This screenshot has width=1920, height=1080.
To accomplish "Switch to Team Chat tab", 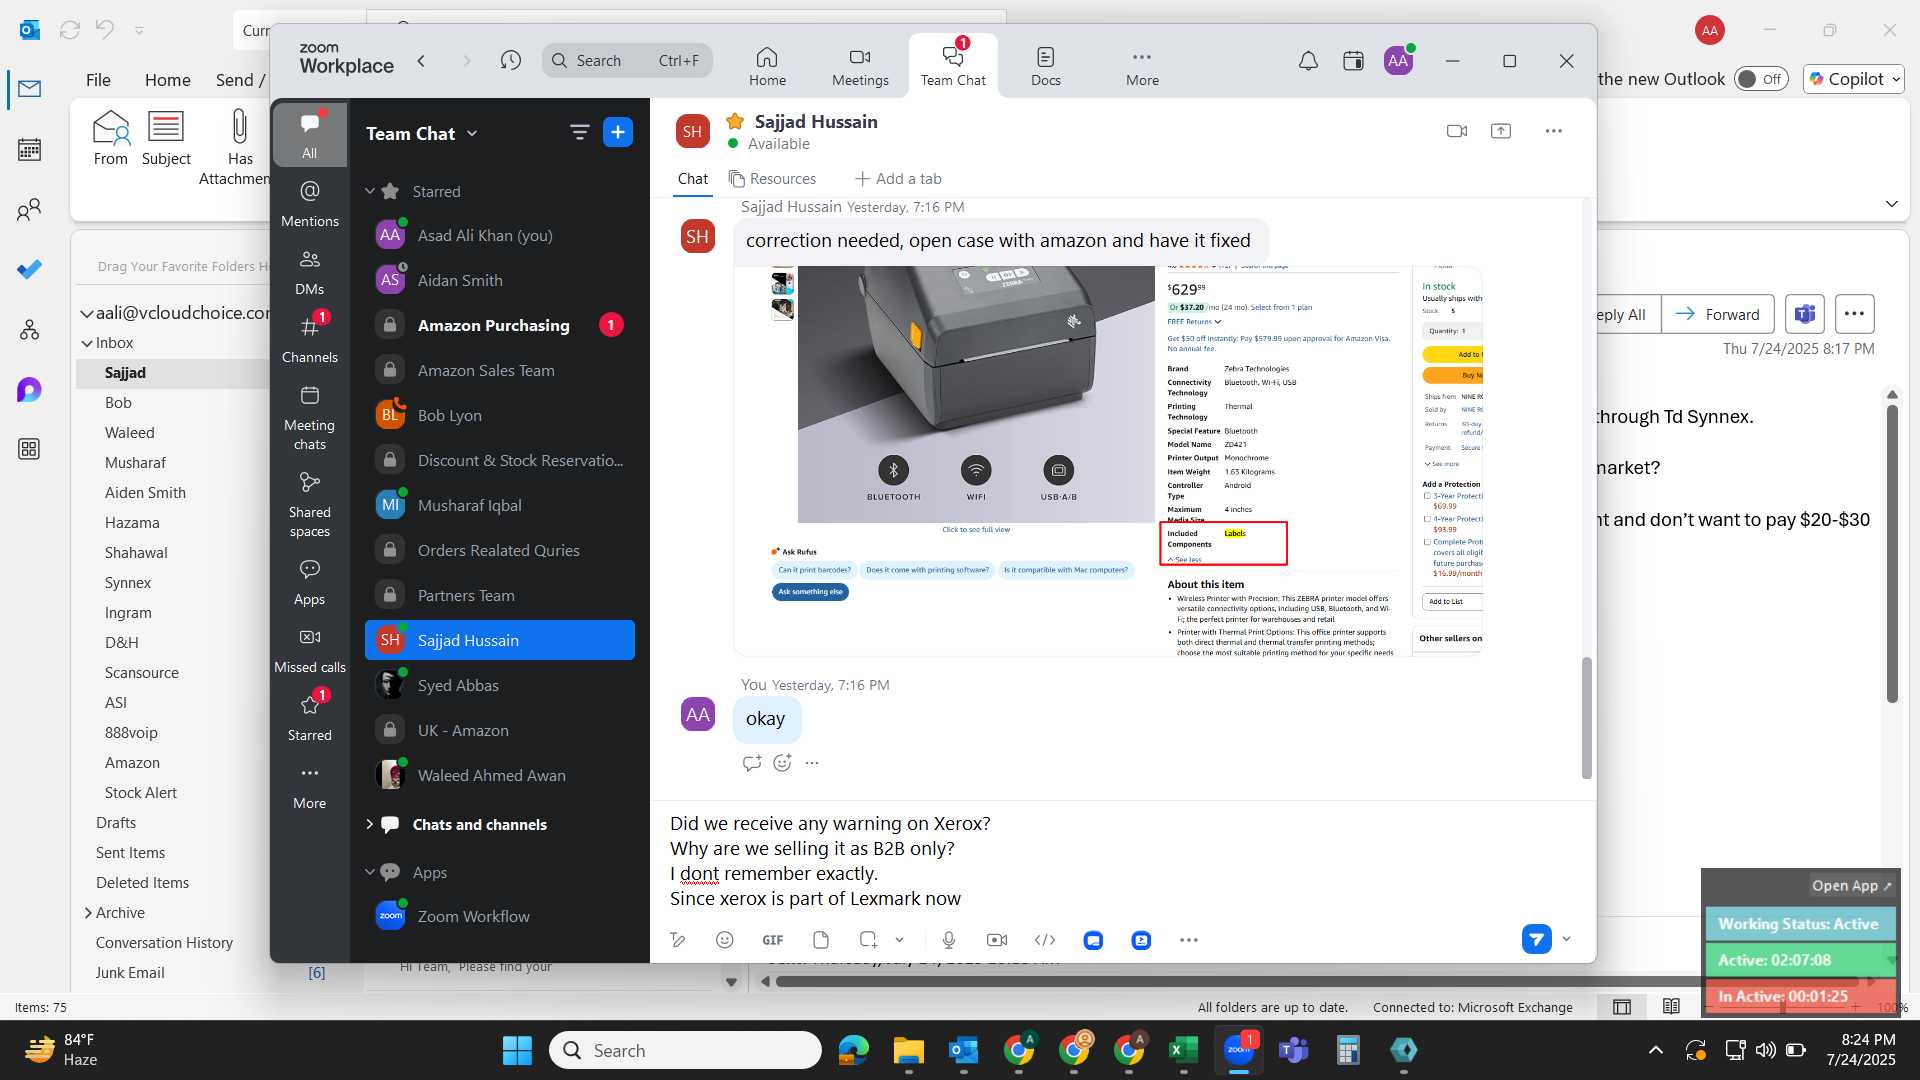I will pyautogui.click(x=953, y=66).
